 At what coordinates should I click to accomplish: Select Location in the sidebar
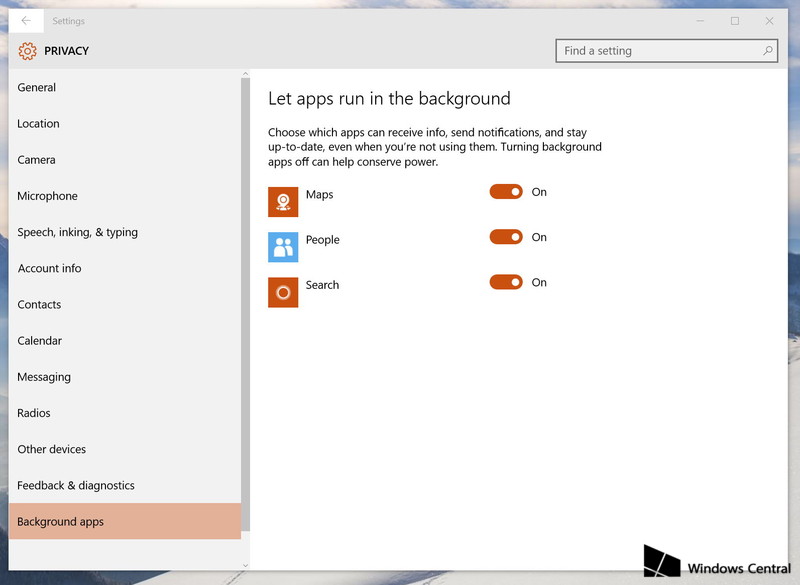tap(39, 124)
